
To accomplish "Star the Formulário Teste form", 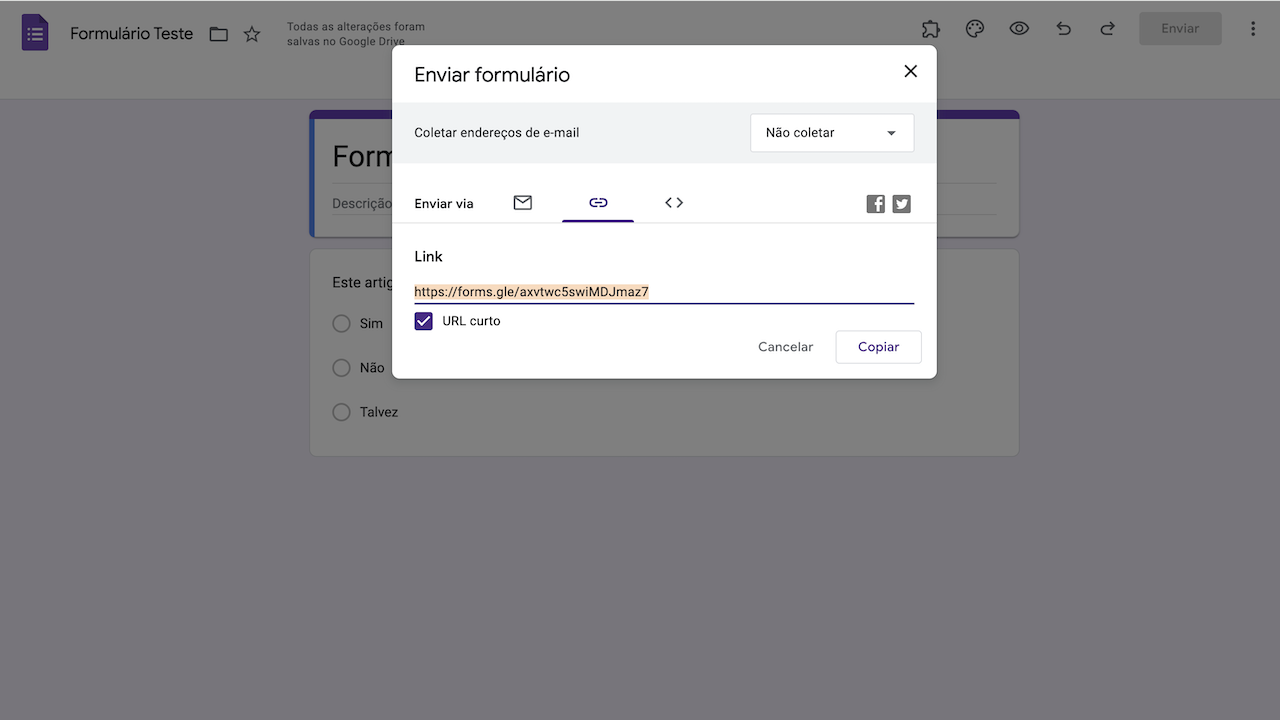I will pos(252,34).
